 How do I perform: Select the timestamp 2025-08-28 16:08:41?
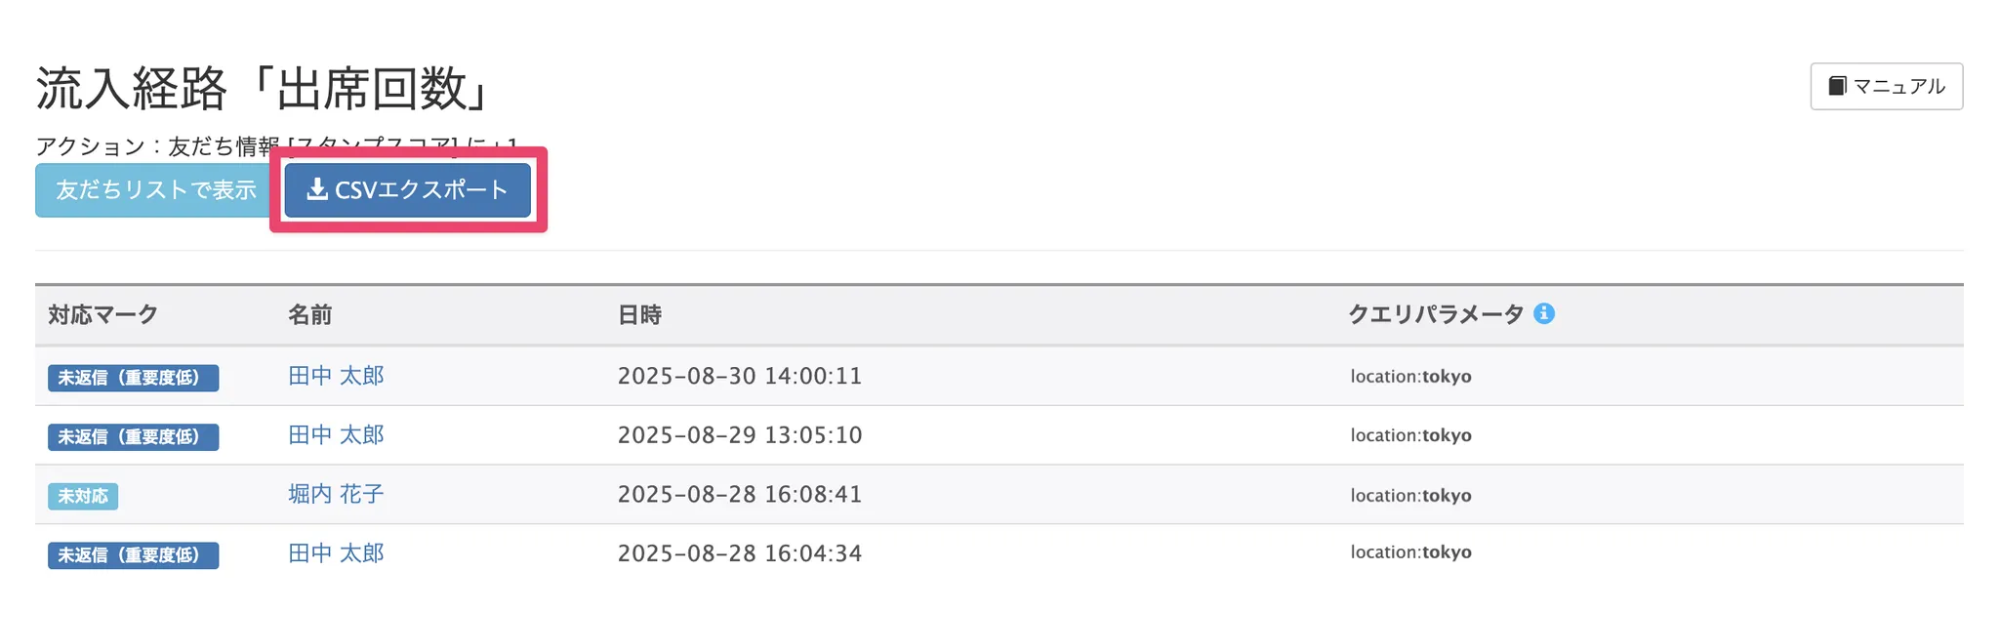point(739,494)
